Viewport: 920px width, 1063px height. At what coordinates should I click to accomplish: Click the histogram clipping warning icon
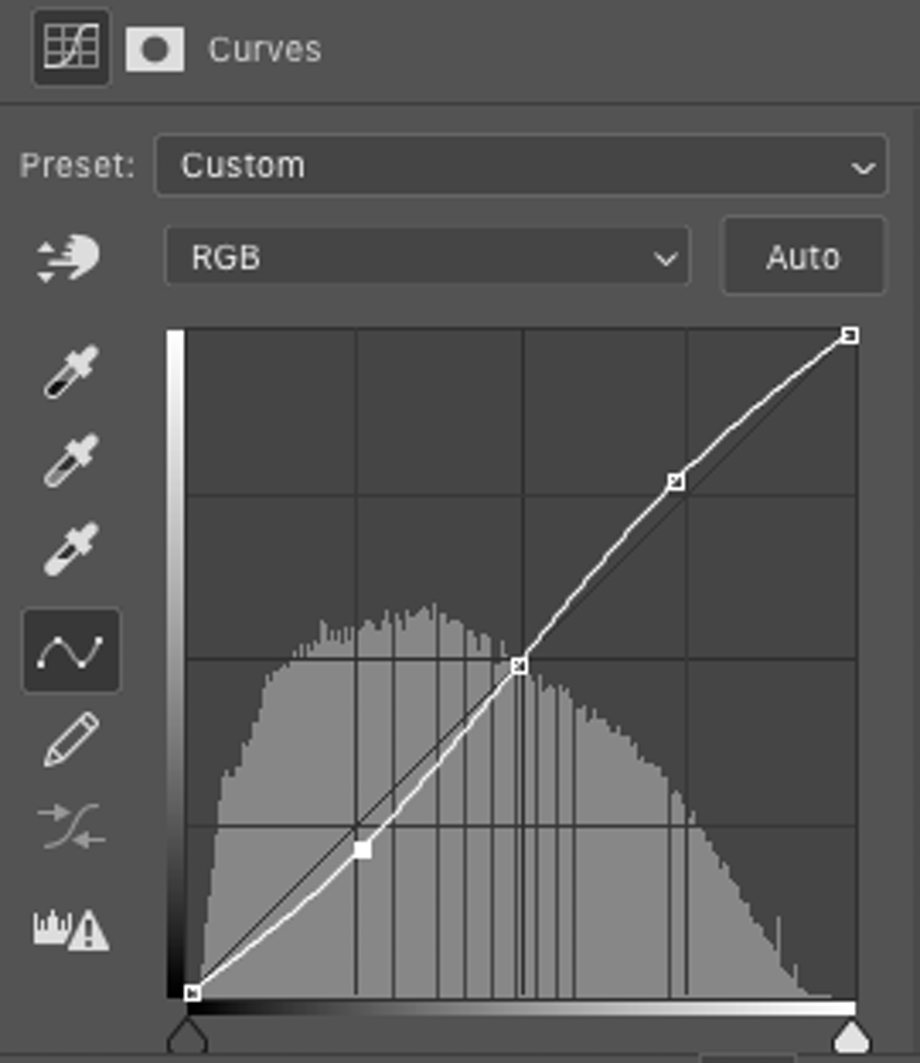(x=71, y=929)
